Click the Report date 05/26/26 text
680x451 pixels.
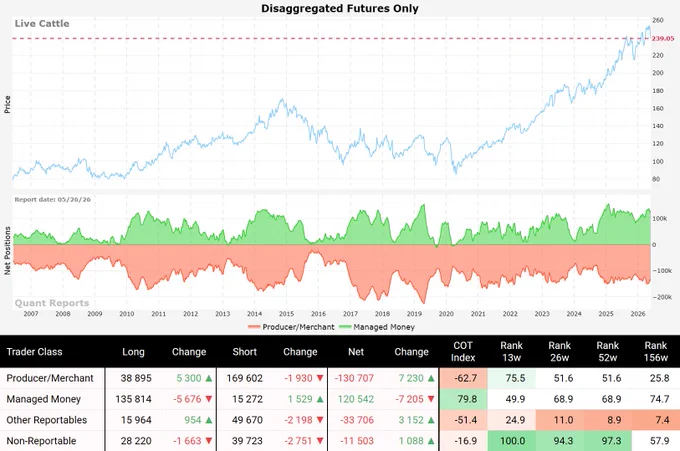pos(52,199)
